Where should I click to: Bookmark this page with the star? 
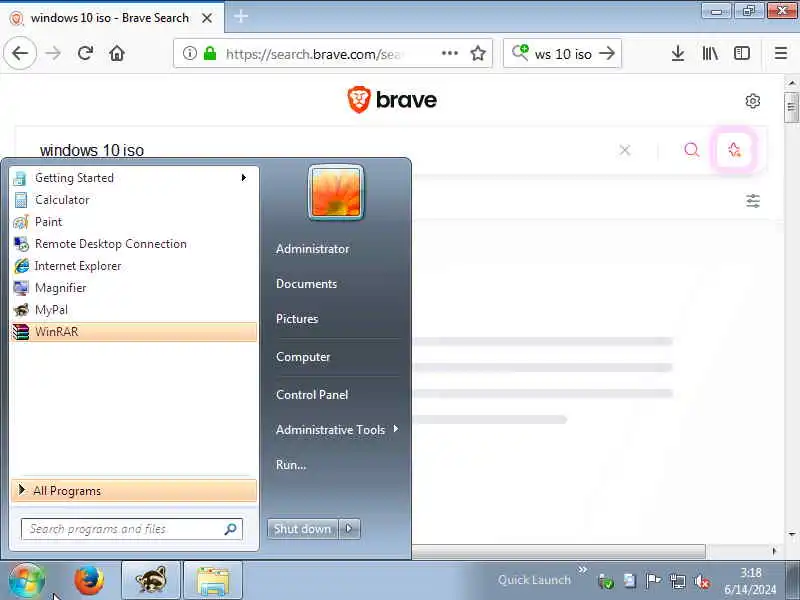pos(478,53)
